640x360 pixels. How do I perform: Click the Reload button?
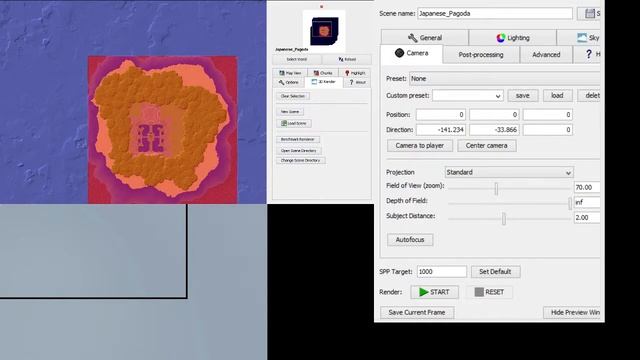(347, 59)
